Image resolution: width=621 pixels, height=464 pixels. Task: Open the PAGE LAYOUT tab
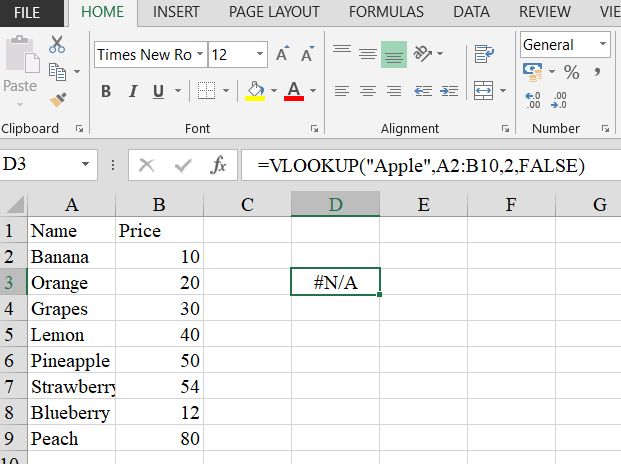click(x=274, y=12)
